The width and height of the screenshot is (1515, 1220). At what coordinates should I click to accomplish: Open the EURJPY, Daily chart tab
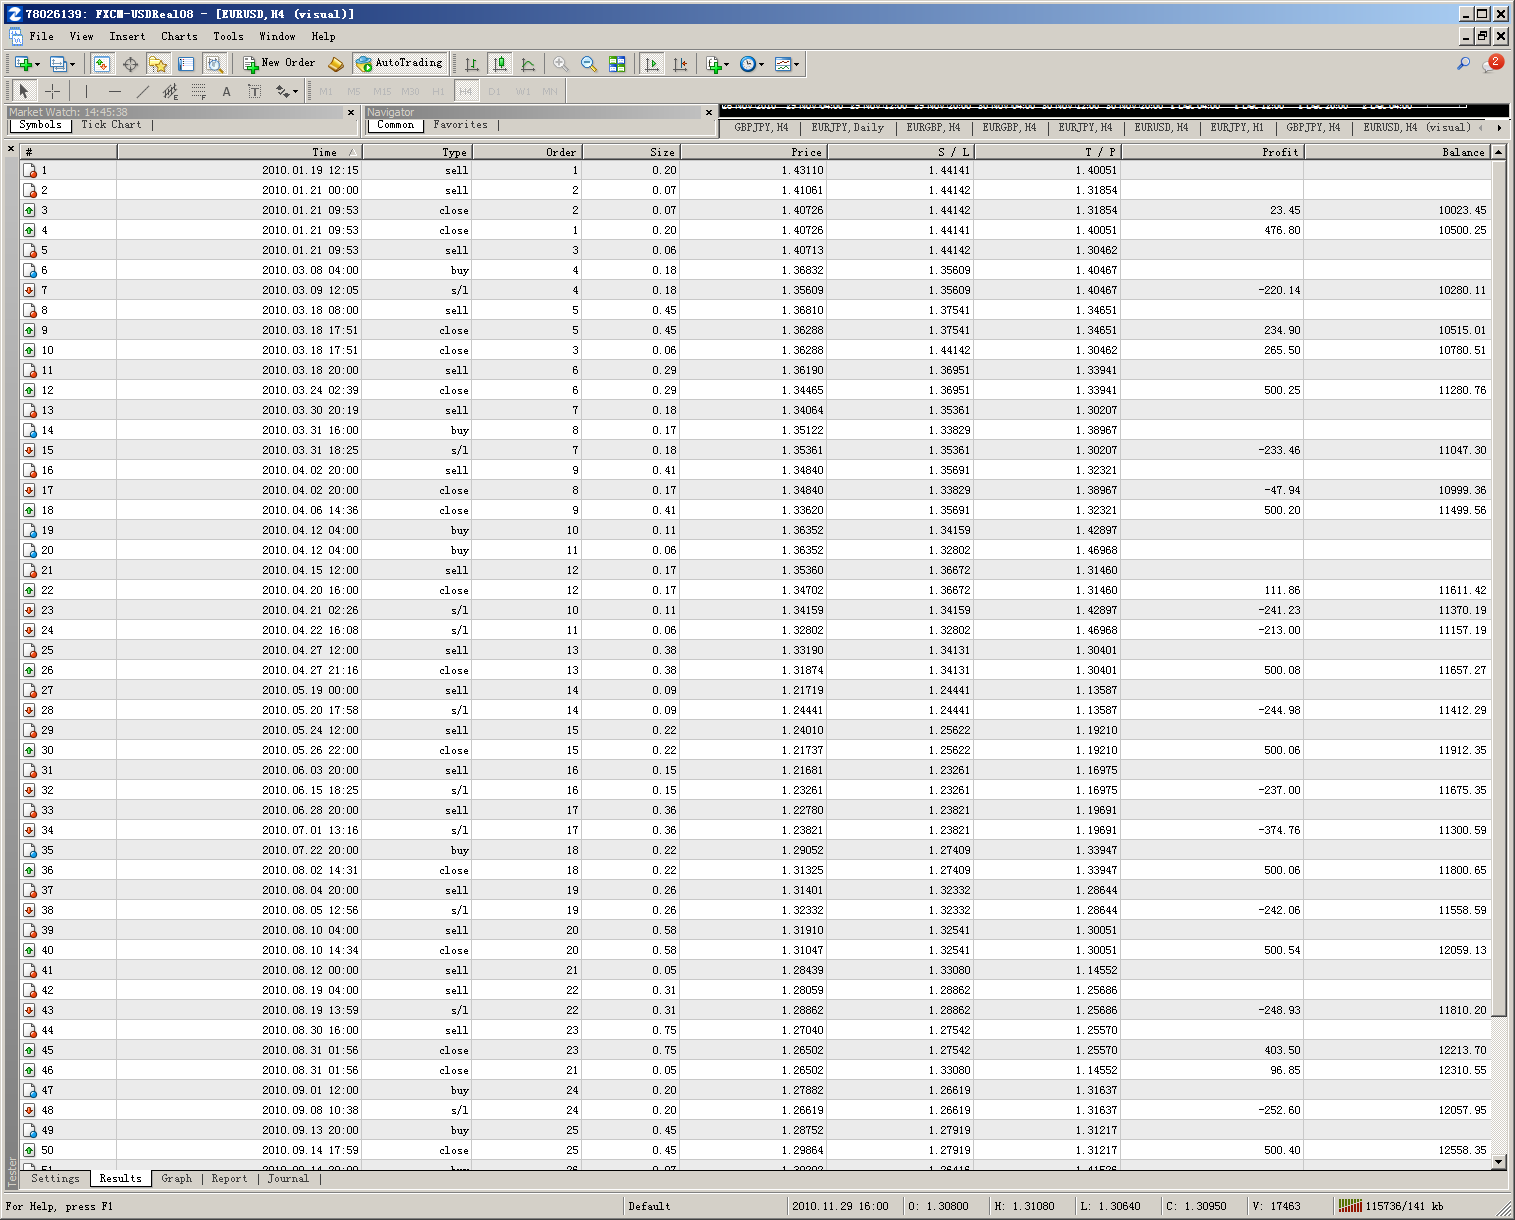click(x=847, y=128)
